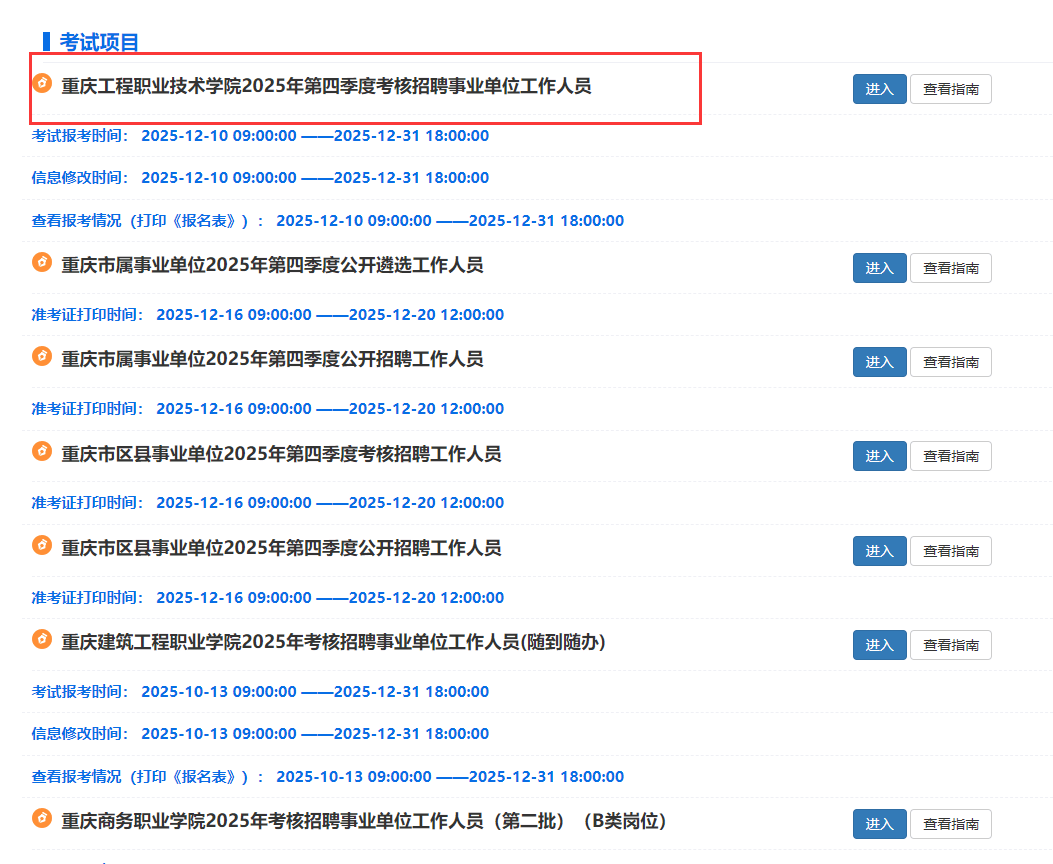Open 查看指南 for 重庆工程职业技术学院 exam
Viewport: 1053px width, 864px height.
[x=950, y=89]
